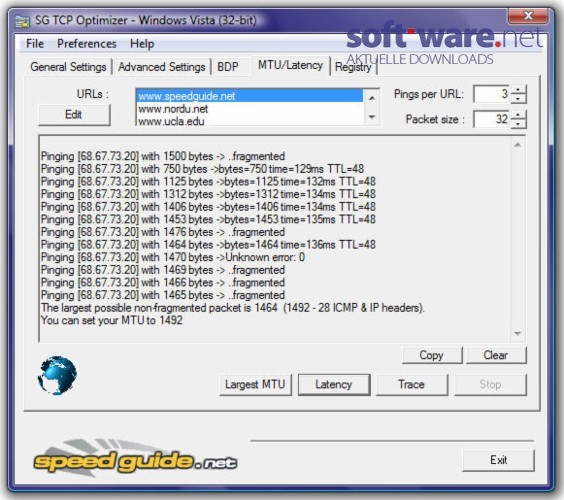
Task: Increase Pings per URL value
Action: pyautogui.click(x=518, y=90)
